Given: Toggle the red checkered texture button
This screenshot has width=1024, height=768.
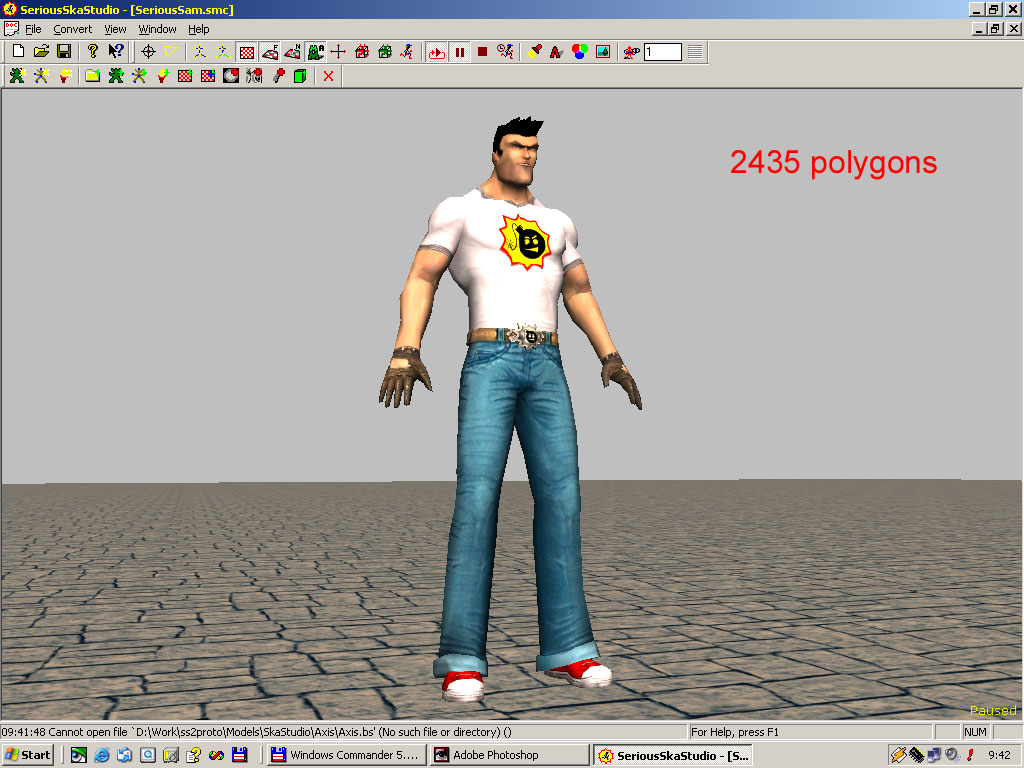Looking at the screenshot, I should click(x=247, y=52).
